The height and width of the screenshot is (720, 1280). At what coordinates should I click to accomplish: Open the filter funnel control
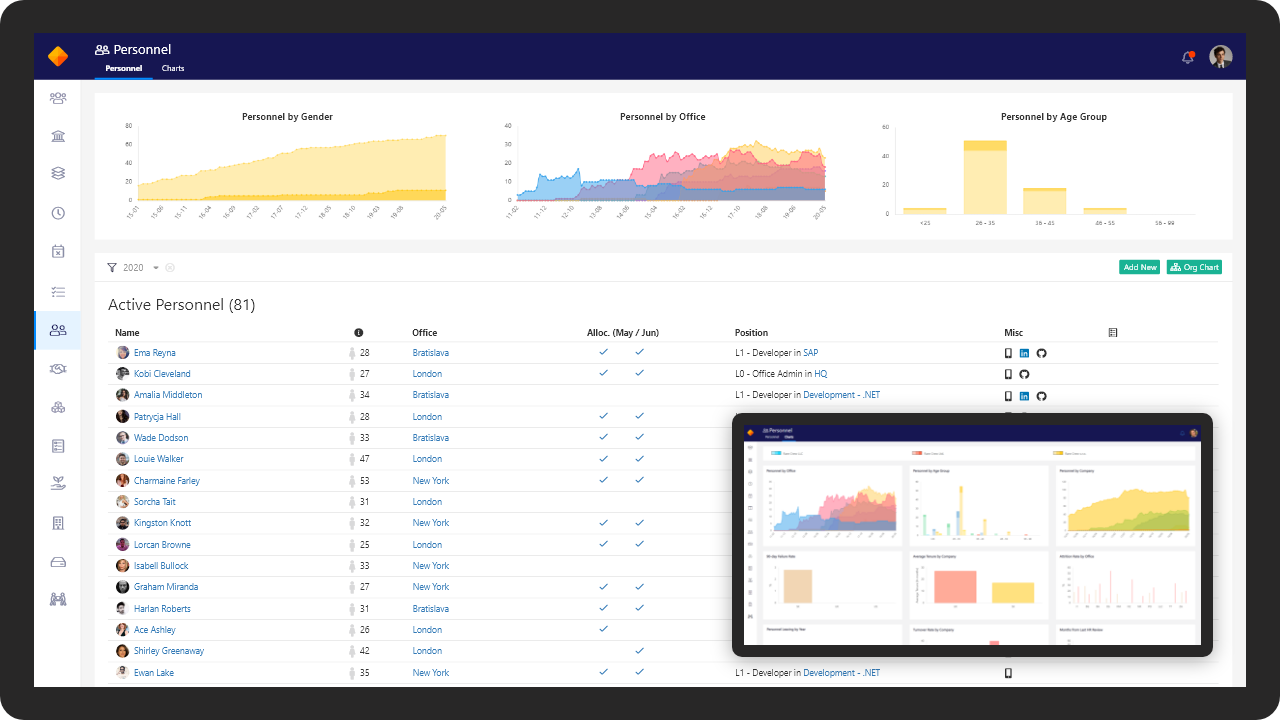(x=111, y=267)
